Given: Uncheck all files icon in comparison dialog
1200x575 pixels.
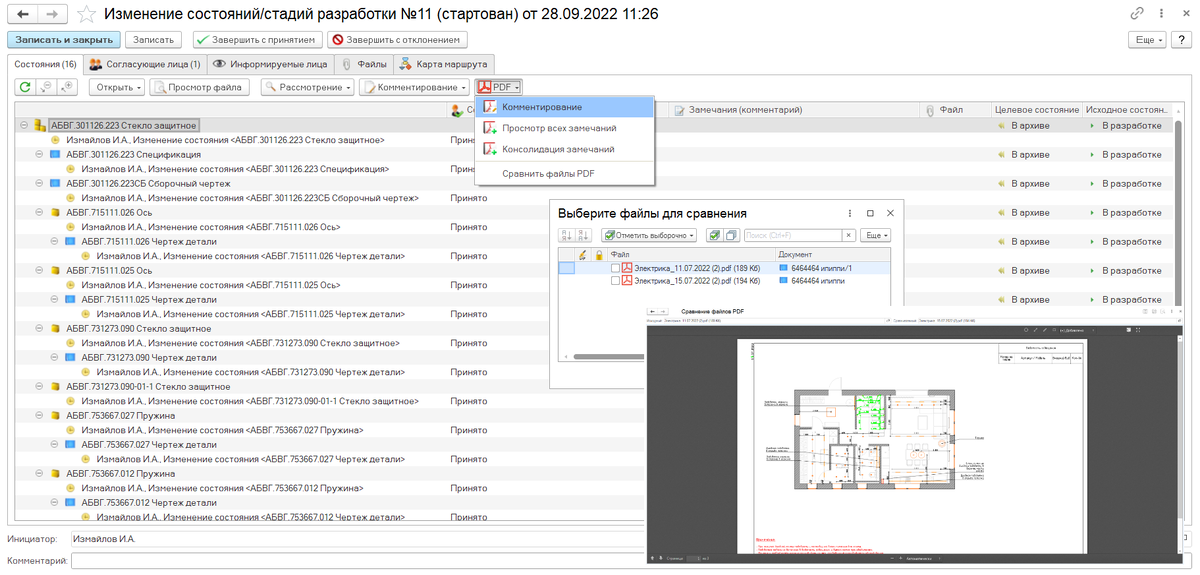Looking at the screenshot, I should 731,235.
